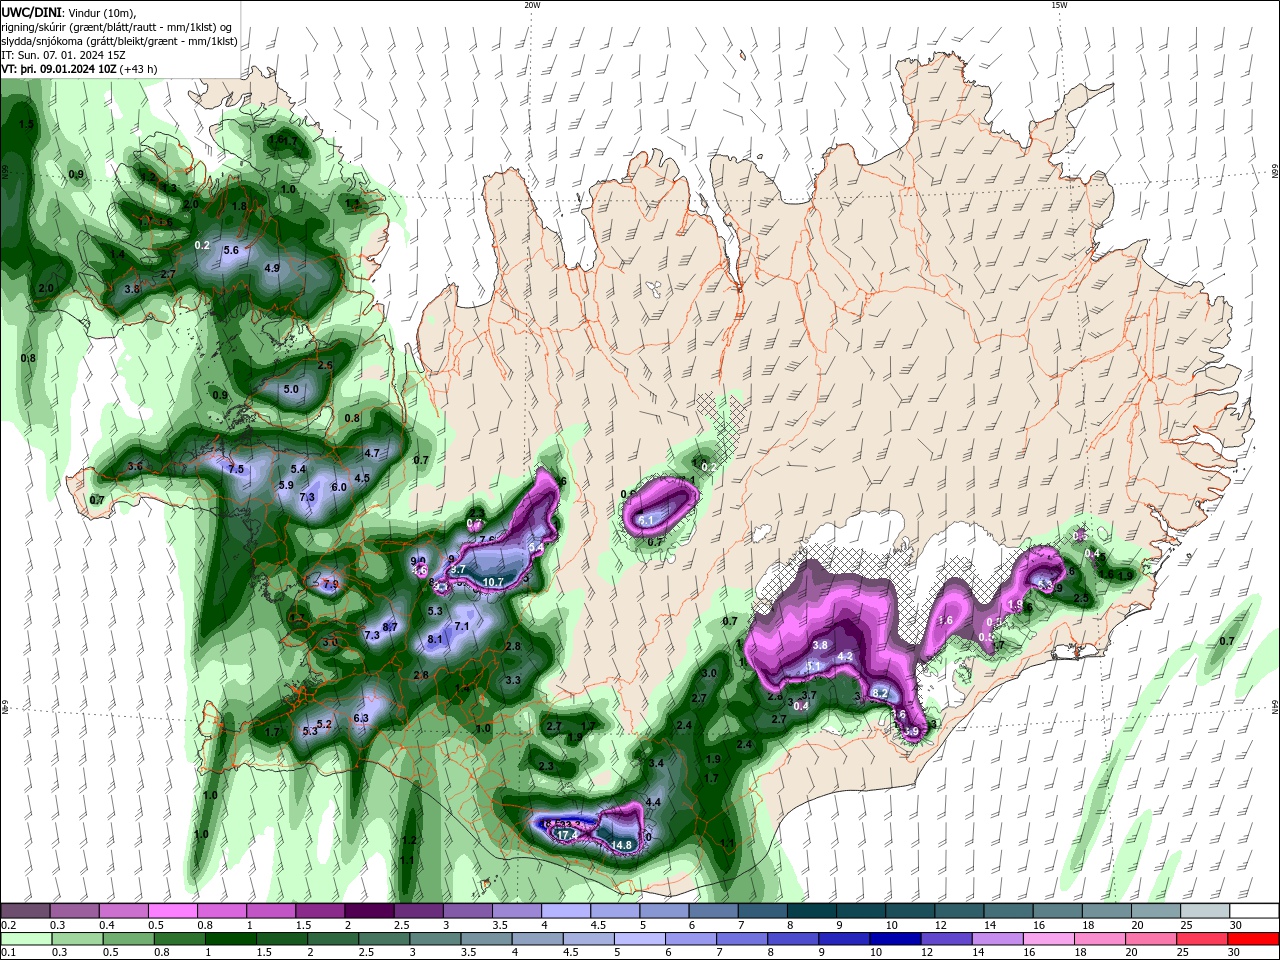Click the 5.6 value in northwest peninsula
Image resolution: width=1280 pixels, height=960 pixels.
[231, 250]
